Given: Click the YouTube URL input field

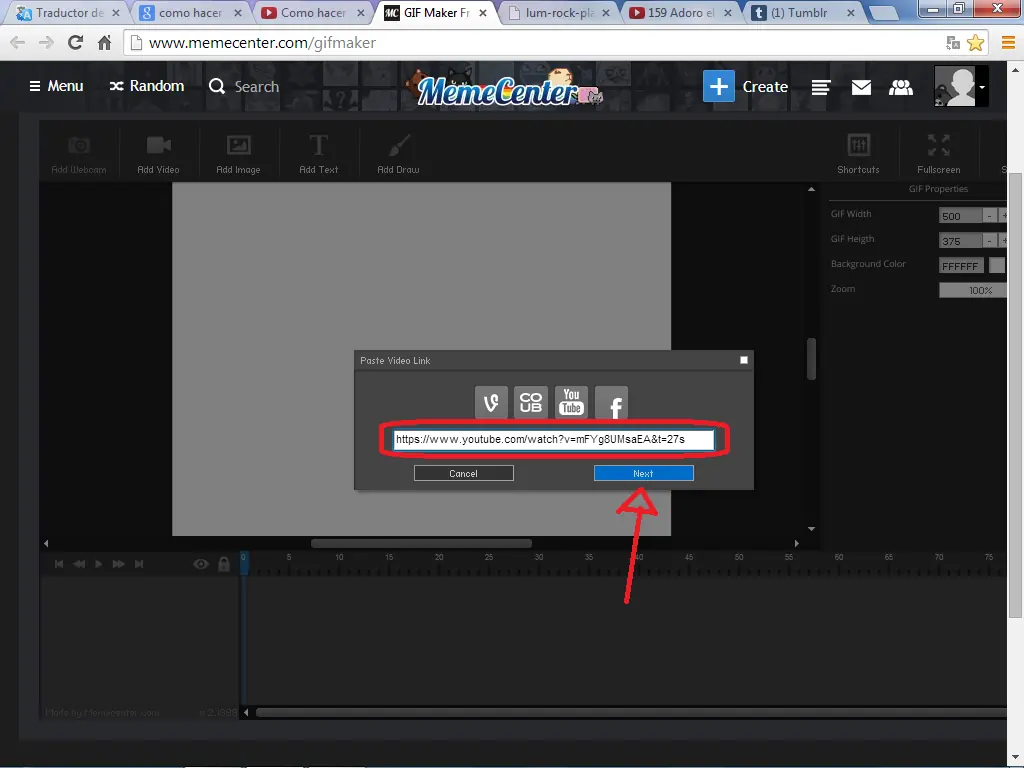Looking at the screenshot, I should [x=553, y=439].
